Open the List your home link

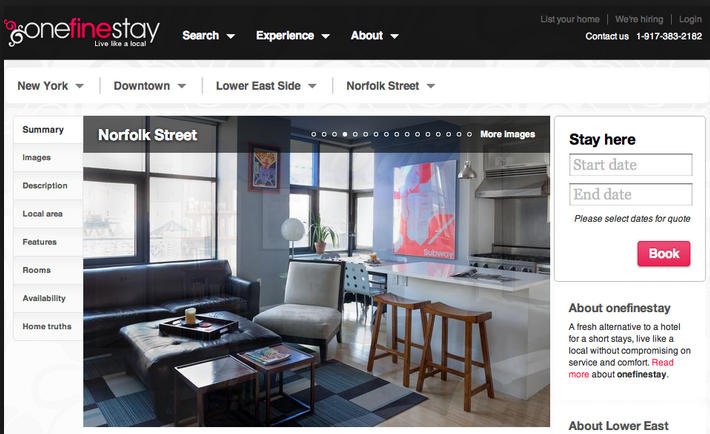(x=570, y=19)
